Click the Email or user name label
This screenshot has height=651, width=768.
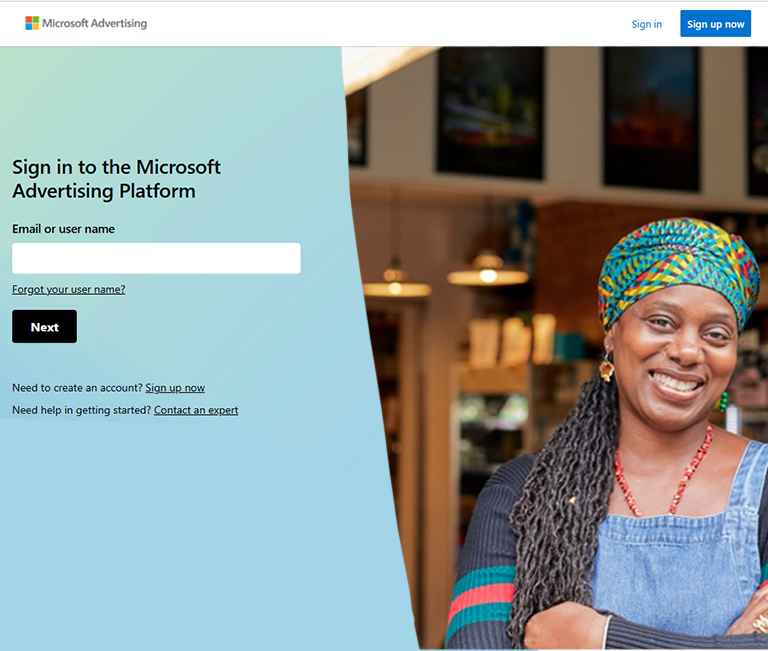[x=64, y=229]
